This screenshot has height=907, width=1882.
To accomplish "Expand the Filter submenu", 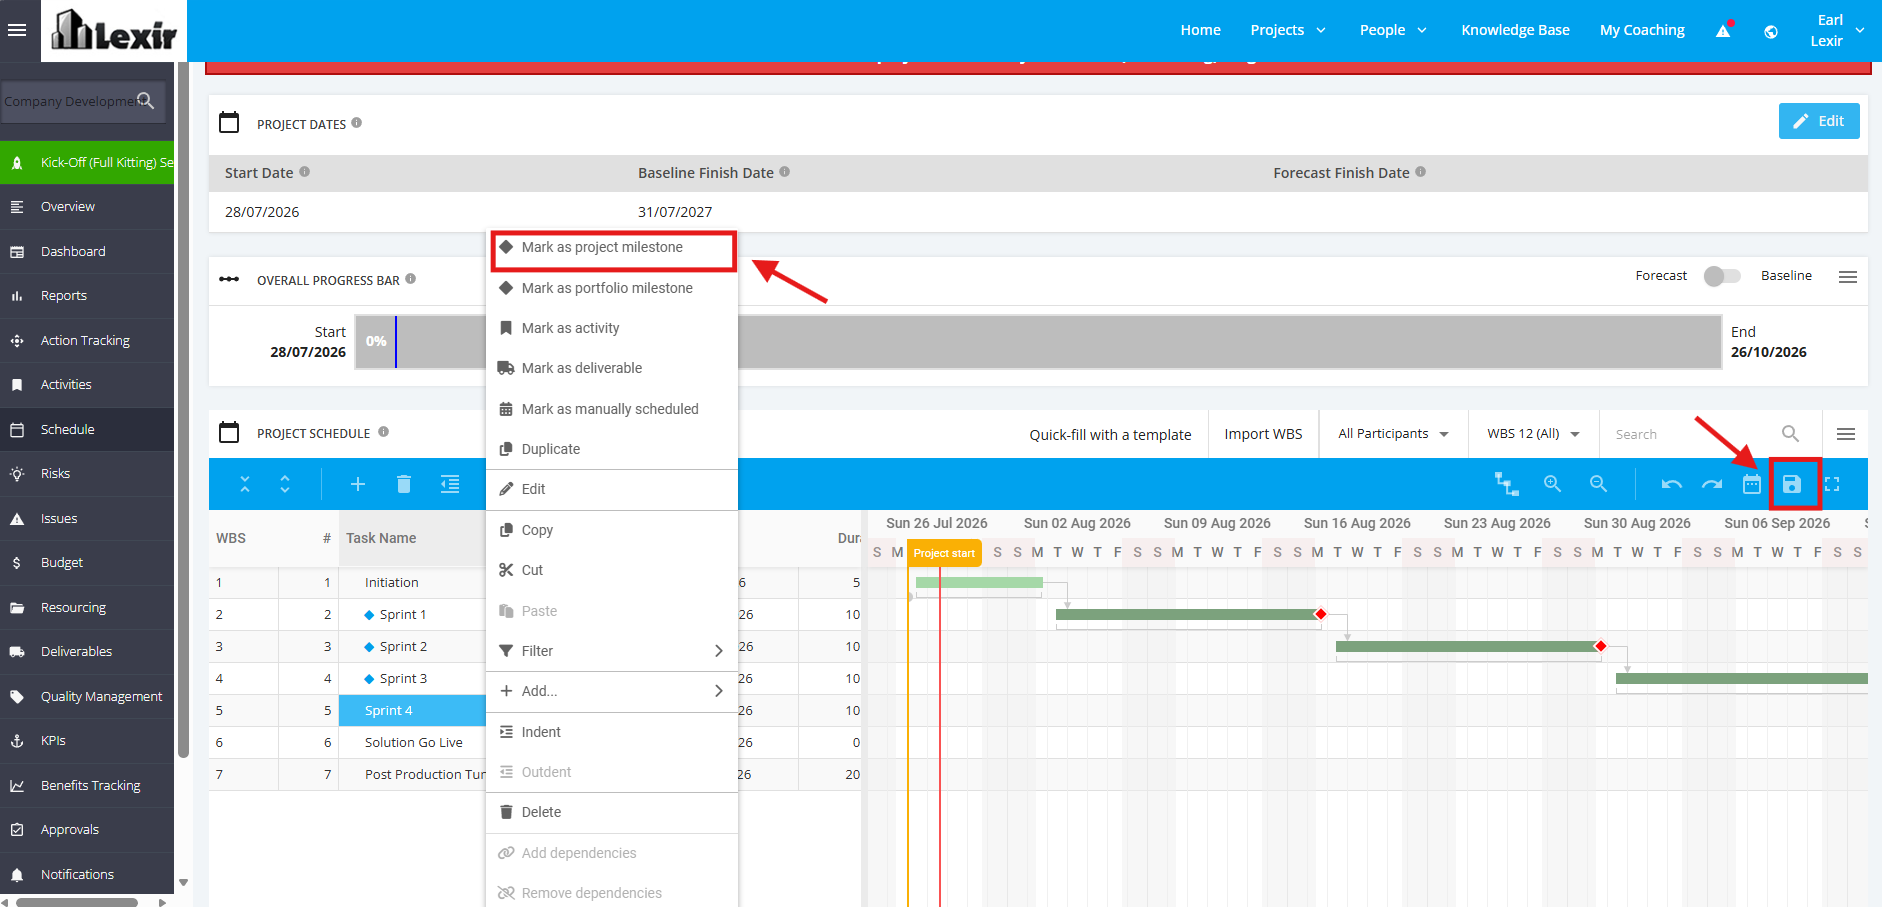I will (612, 651).
